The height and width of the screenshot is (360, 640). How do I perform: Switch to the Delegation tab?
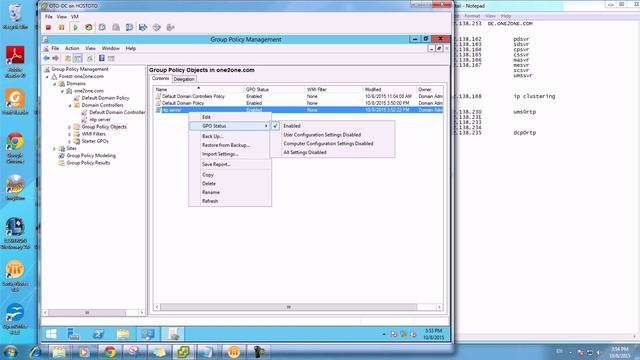(x=184, y=79)
